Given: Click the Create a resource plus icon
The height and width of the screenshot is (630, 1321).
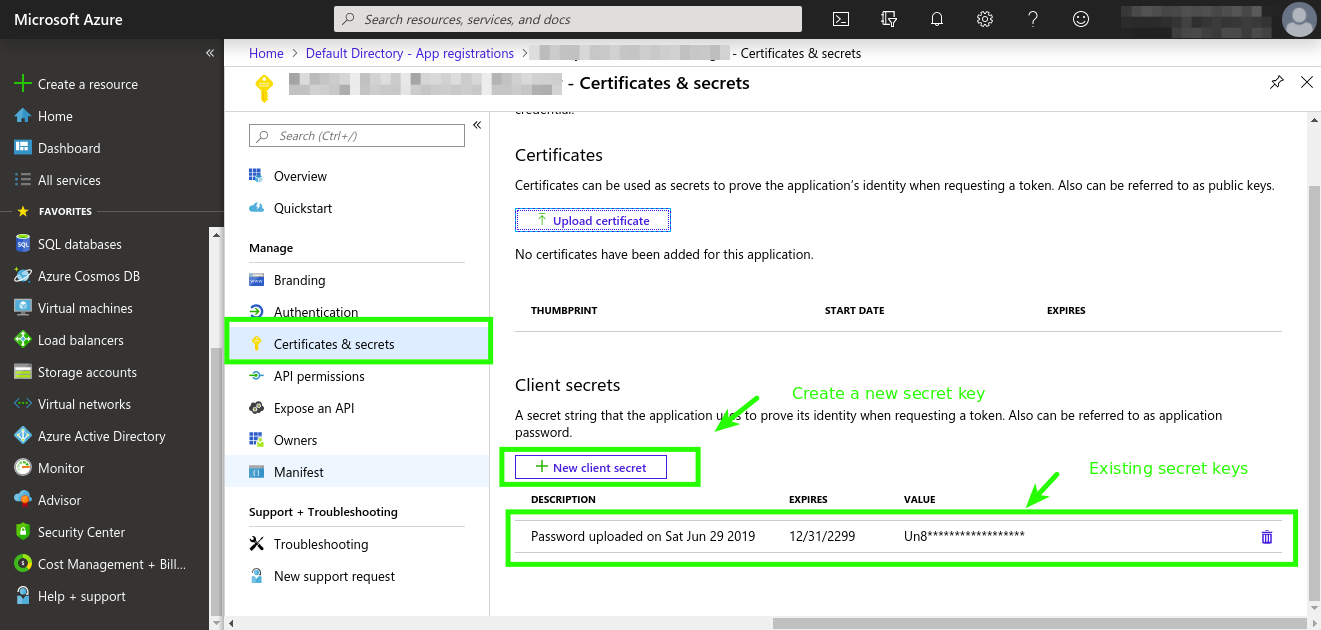Looking at the screenshot, I should [x=23, y=84].
